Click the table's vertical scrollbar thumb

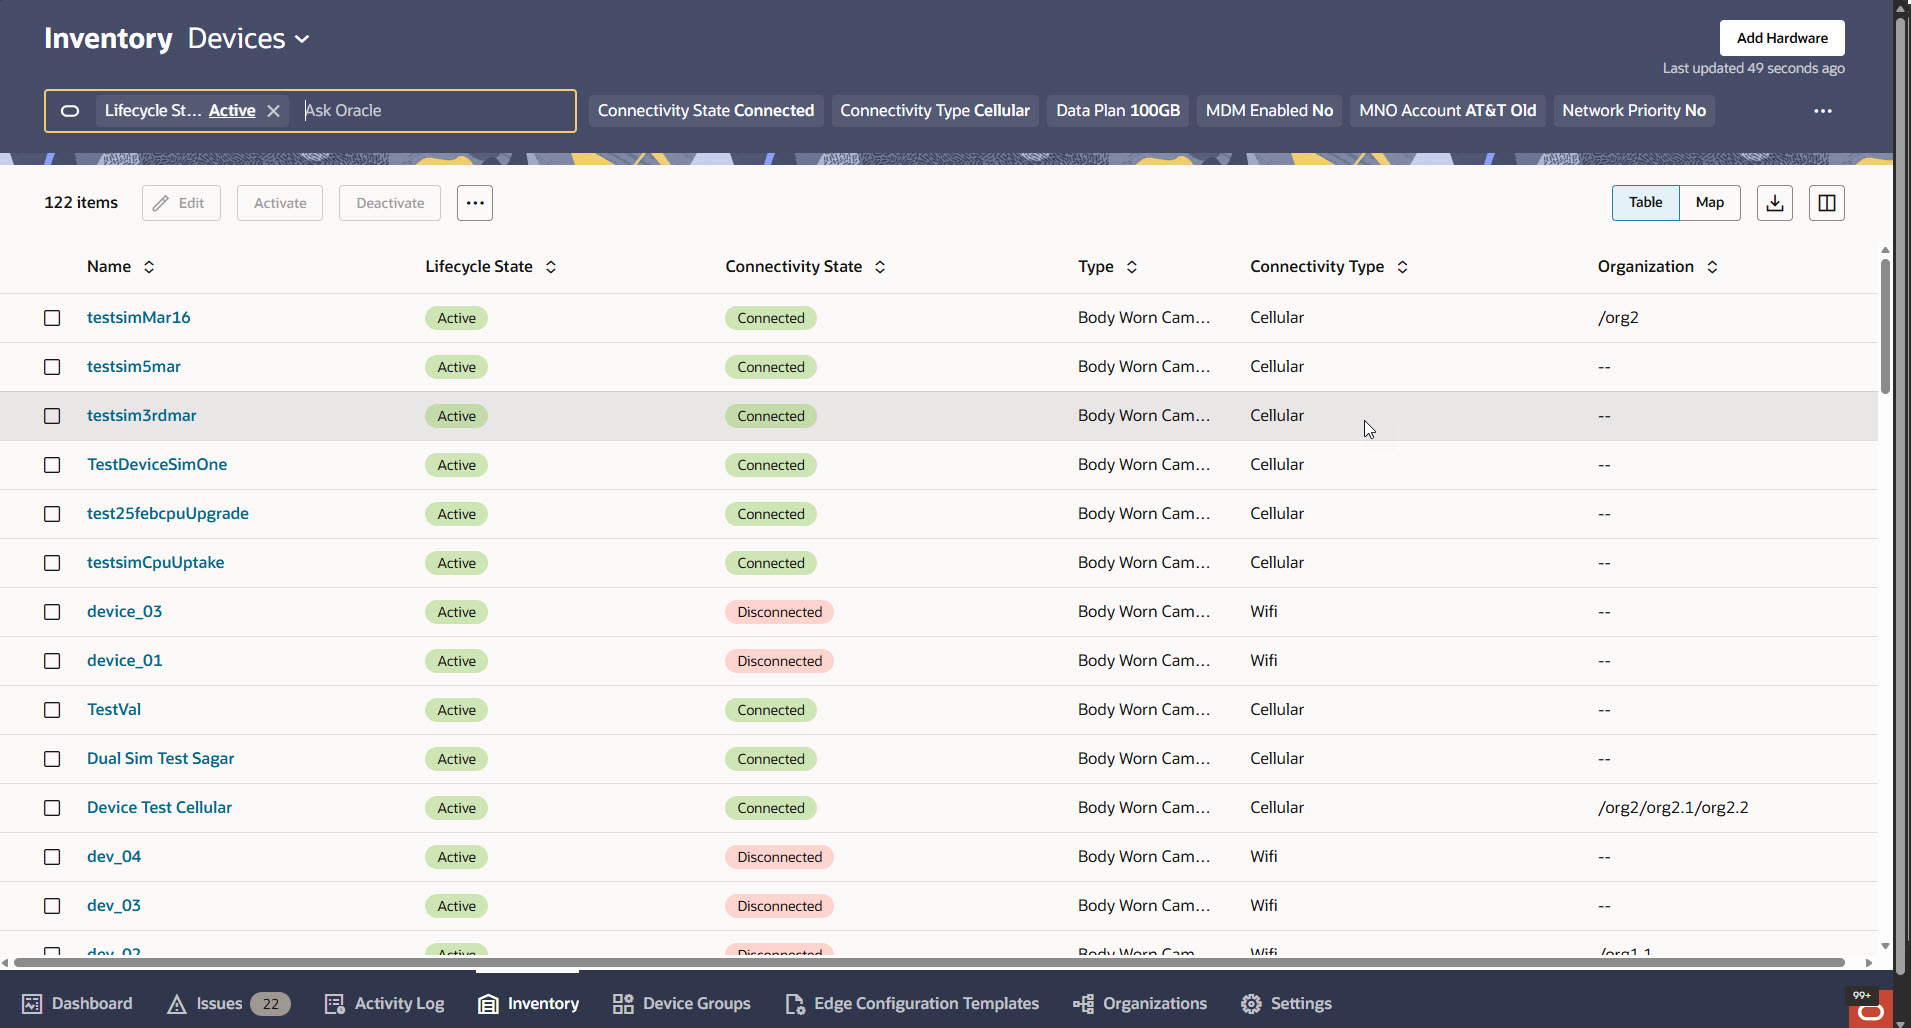[1885, 327]
